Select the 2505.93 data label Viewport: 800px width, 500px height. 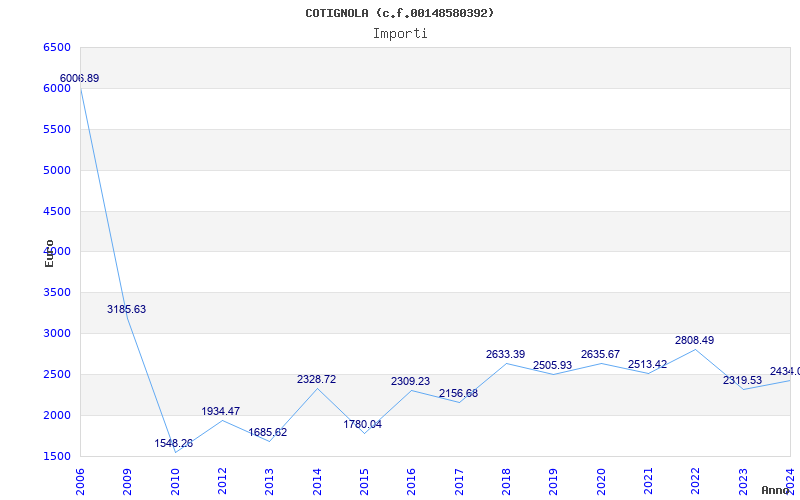coord(552,366)
